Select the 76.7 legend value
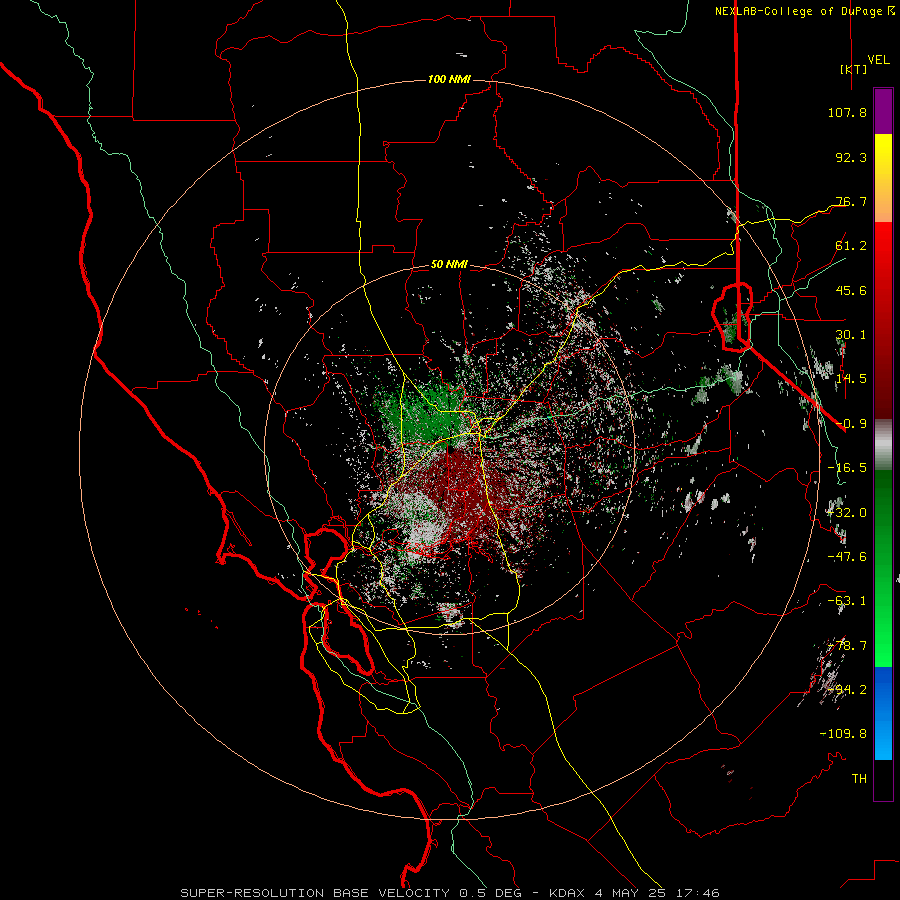 (x=851, y=201)
